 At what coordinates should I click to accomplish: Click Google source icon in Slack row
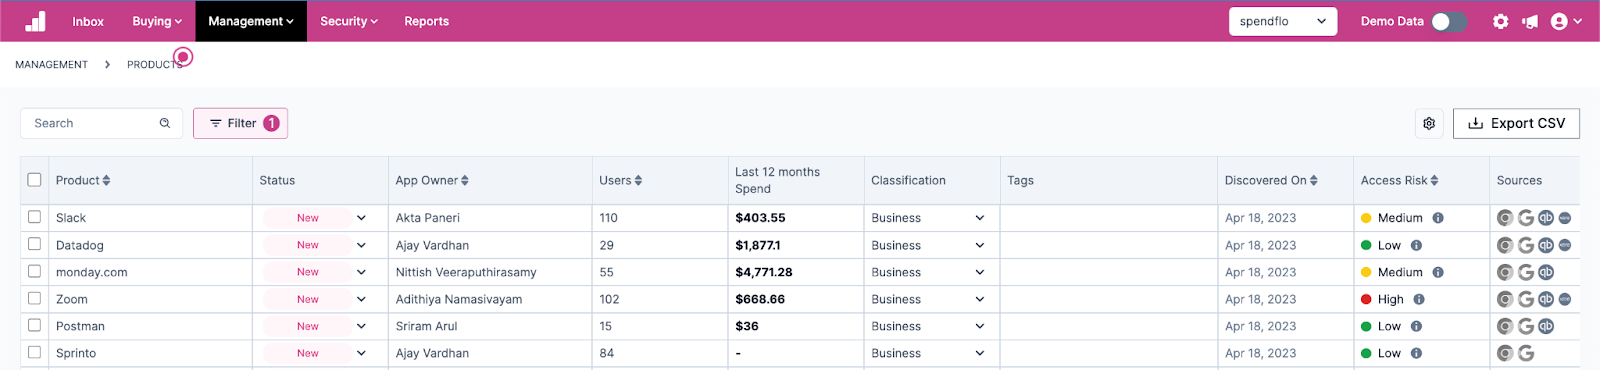point(1526,218)
